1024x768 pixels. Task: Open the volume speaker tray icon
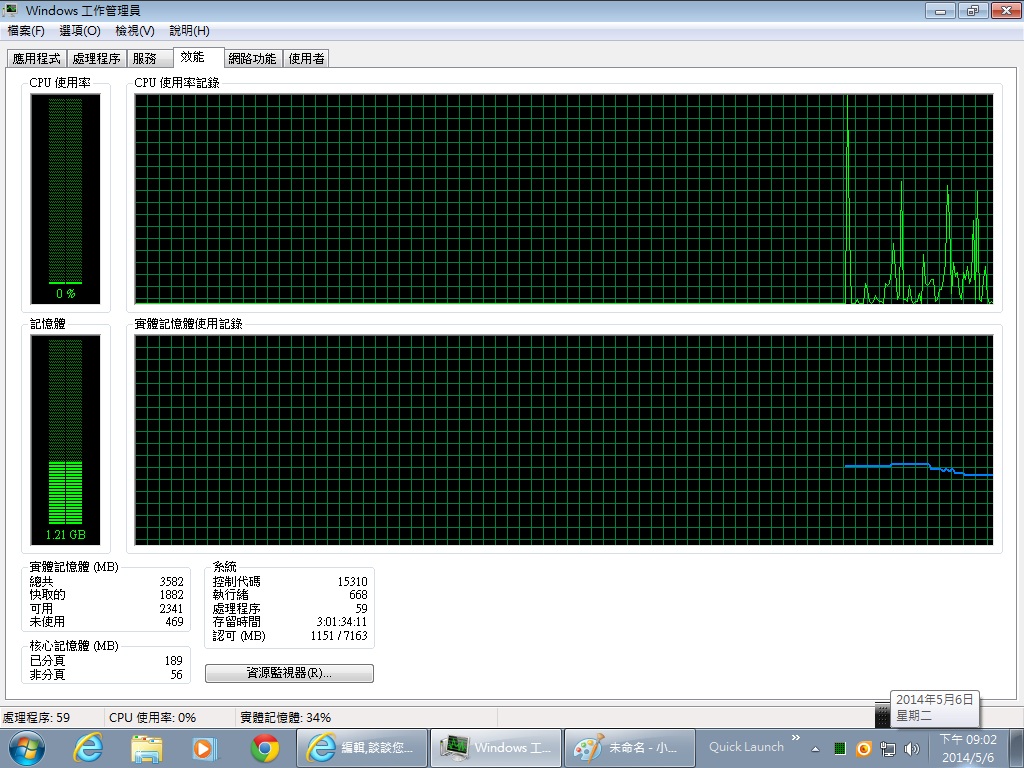pos(912,749)
